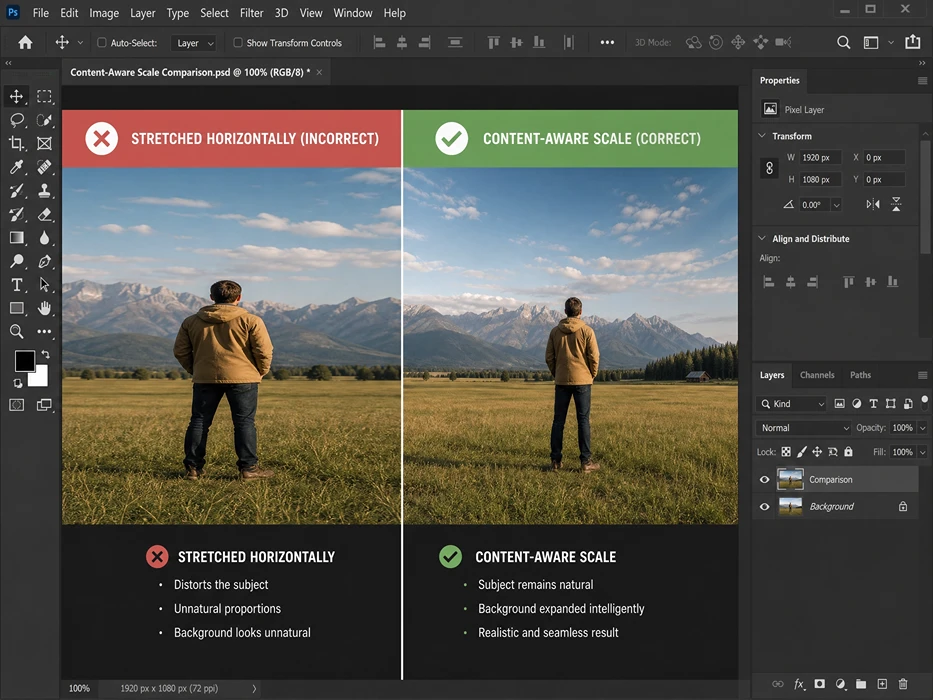Screen dimensions: 933x700
Task: Switch to the Channels tab
Action: point(817,375)
